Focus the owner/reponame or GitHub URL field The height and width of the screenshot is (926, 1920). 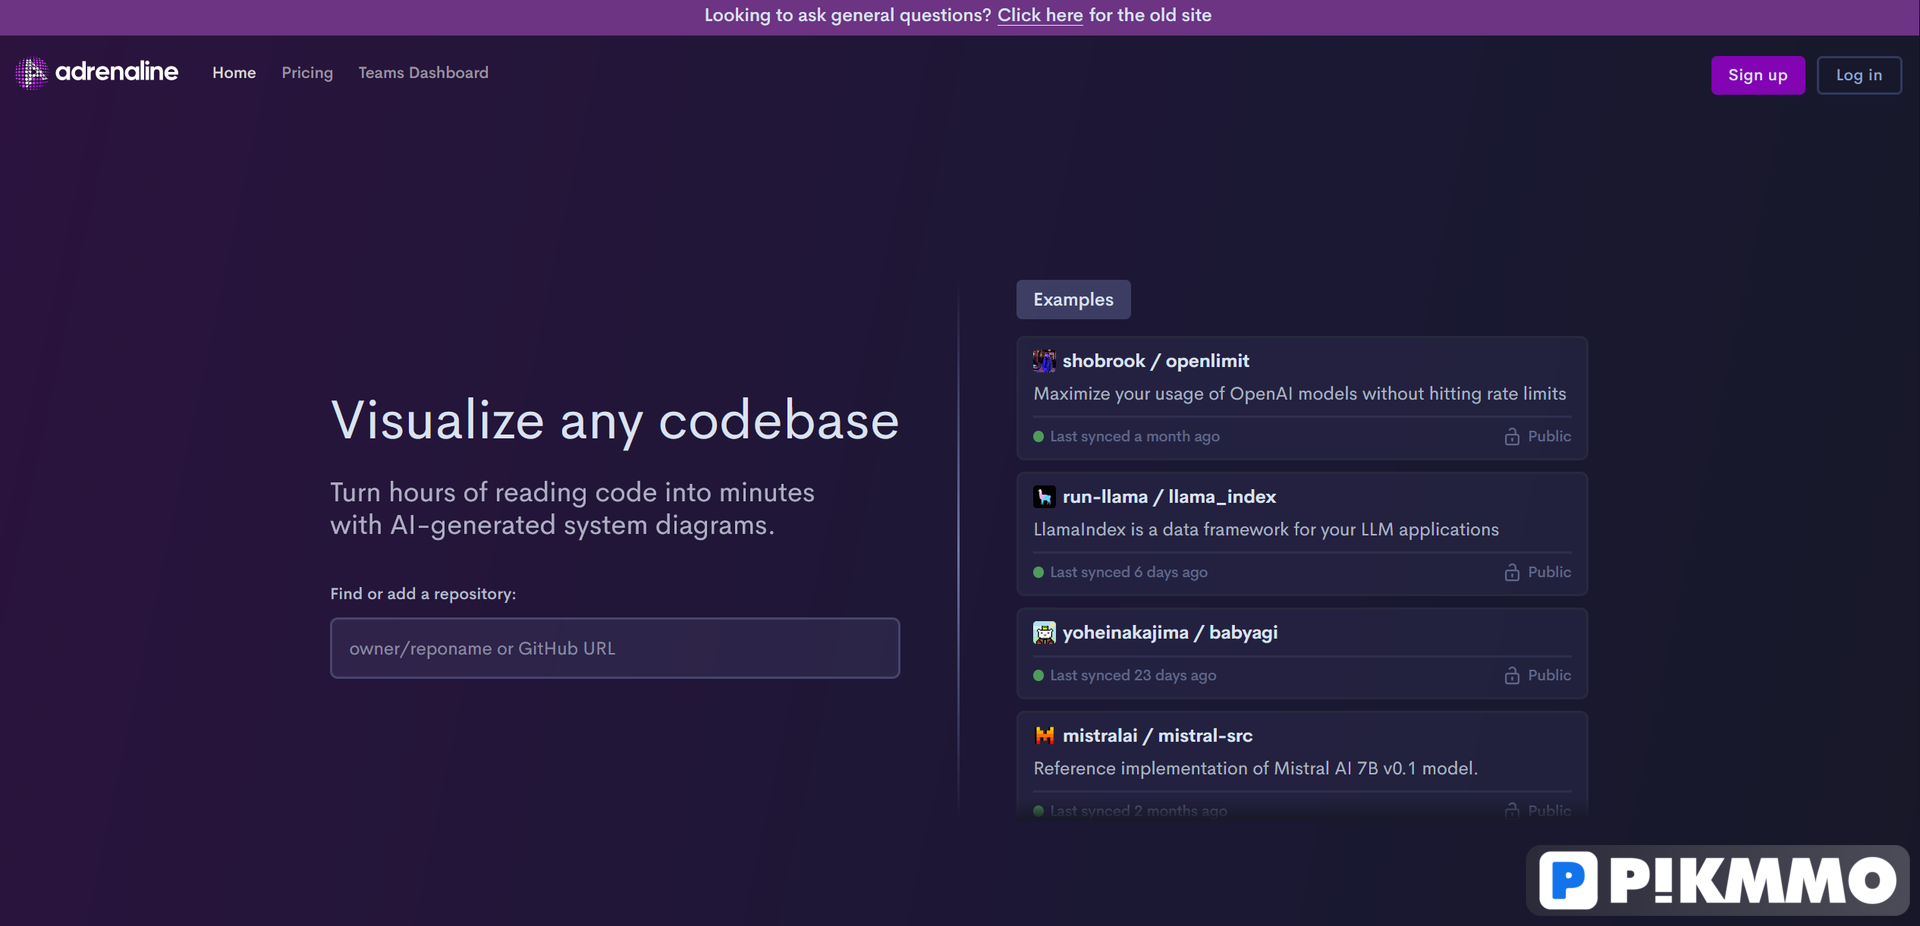615,648
